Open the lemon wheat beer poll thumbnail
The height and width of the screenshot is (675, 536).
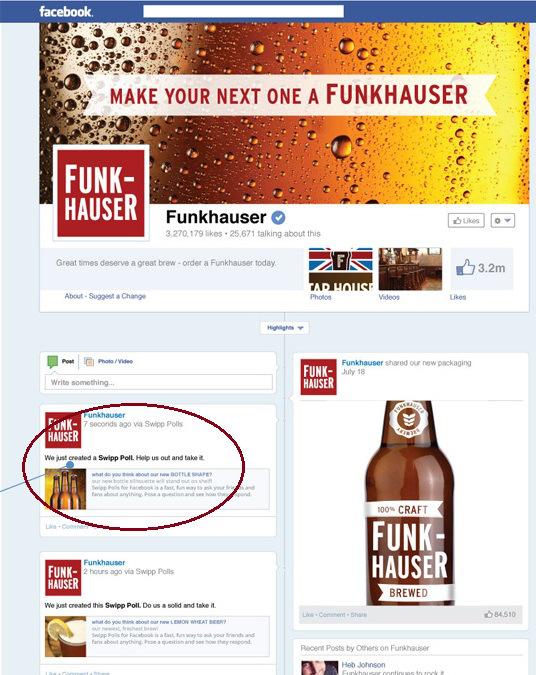65,637
